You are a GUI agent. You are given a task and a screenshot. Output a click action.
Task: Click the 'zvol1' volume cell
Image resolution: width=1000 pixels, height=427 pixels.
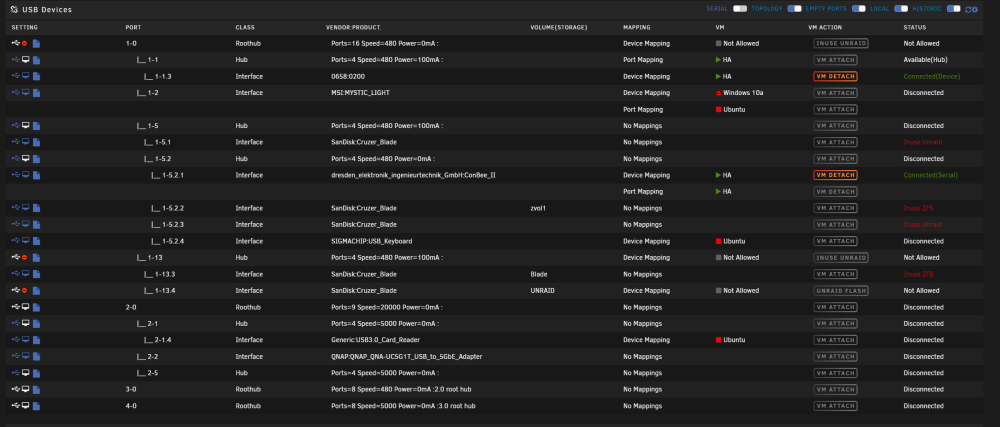(x=538, y=208)
